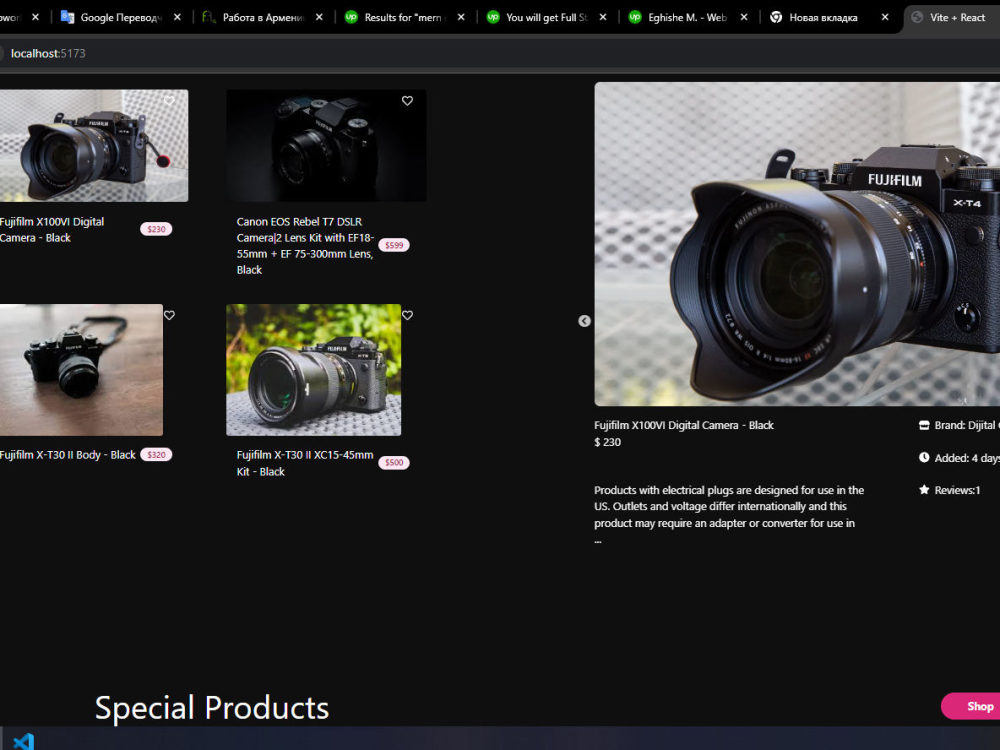The width and height of the screenshot is (1000, 750).
Task: Open the Fujifilm X-T30 II Body - Black title
Action: [68, 455]
